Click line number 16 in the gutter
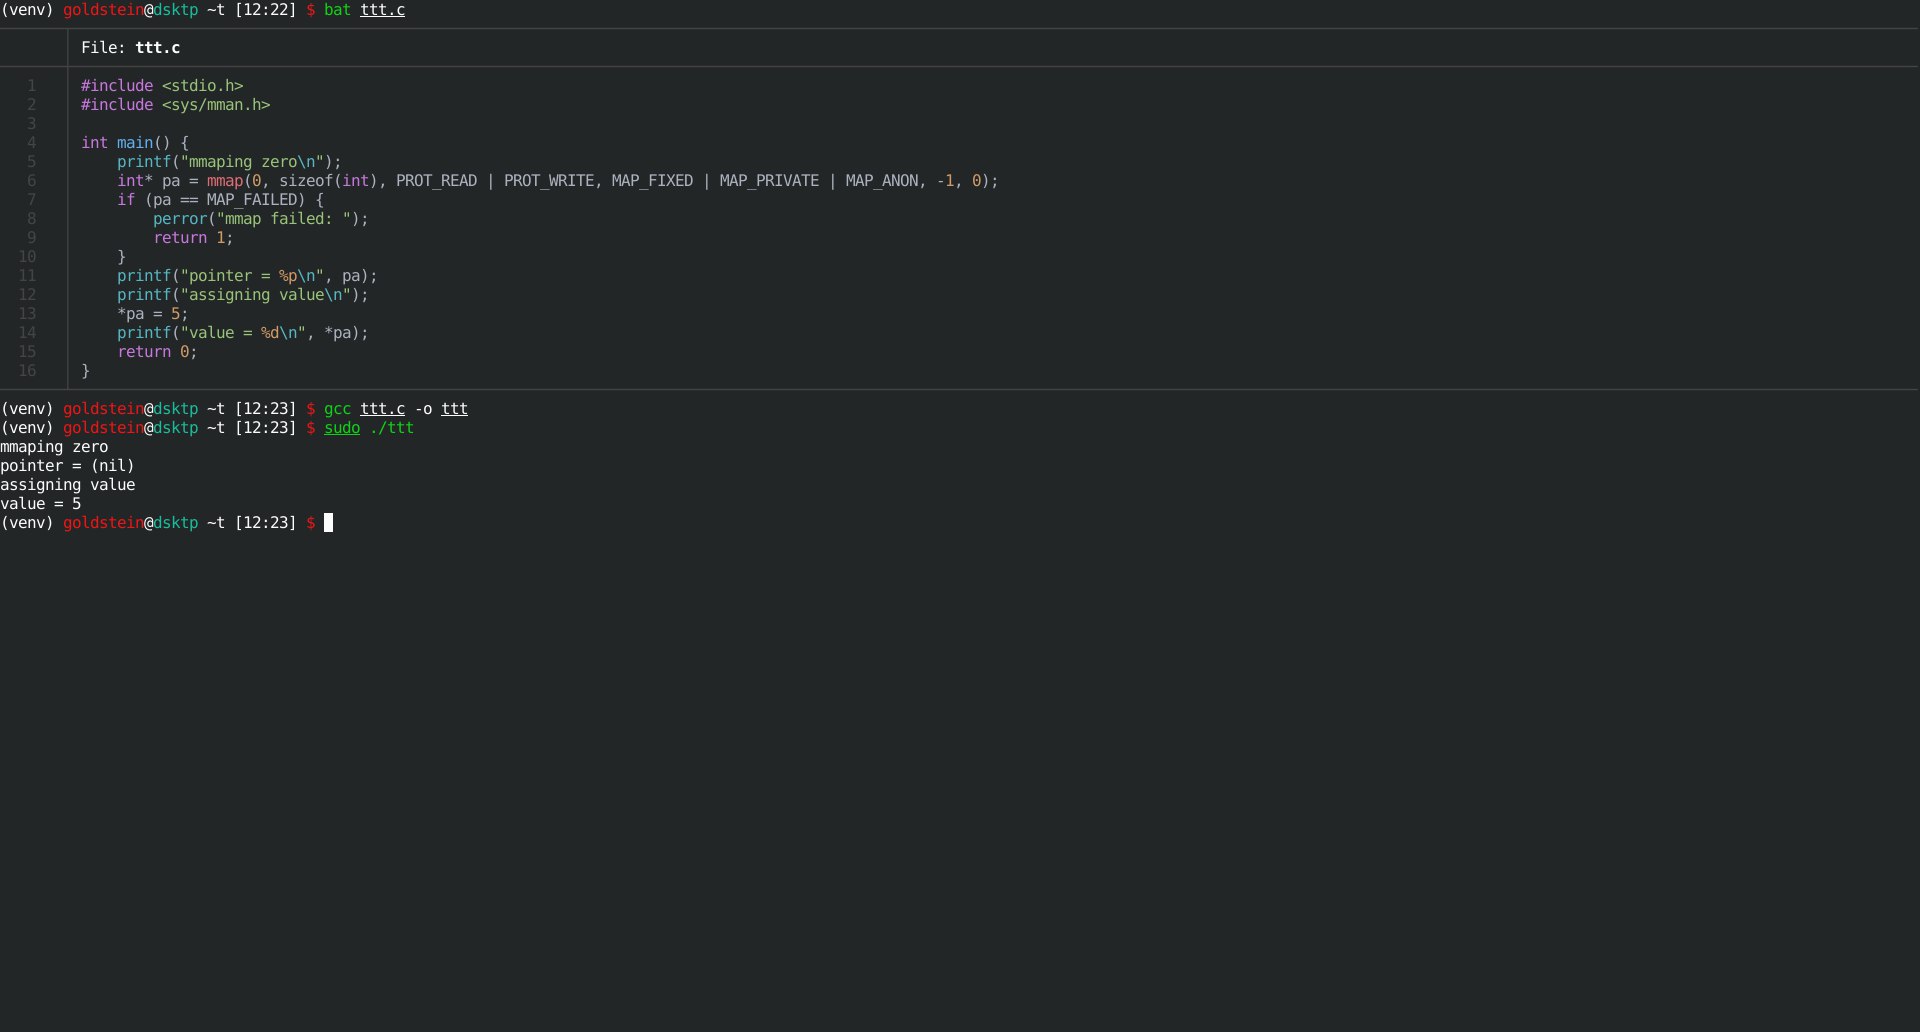The height and width of the screenshot is (1032, 1920). tap(27, 371)
